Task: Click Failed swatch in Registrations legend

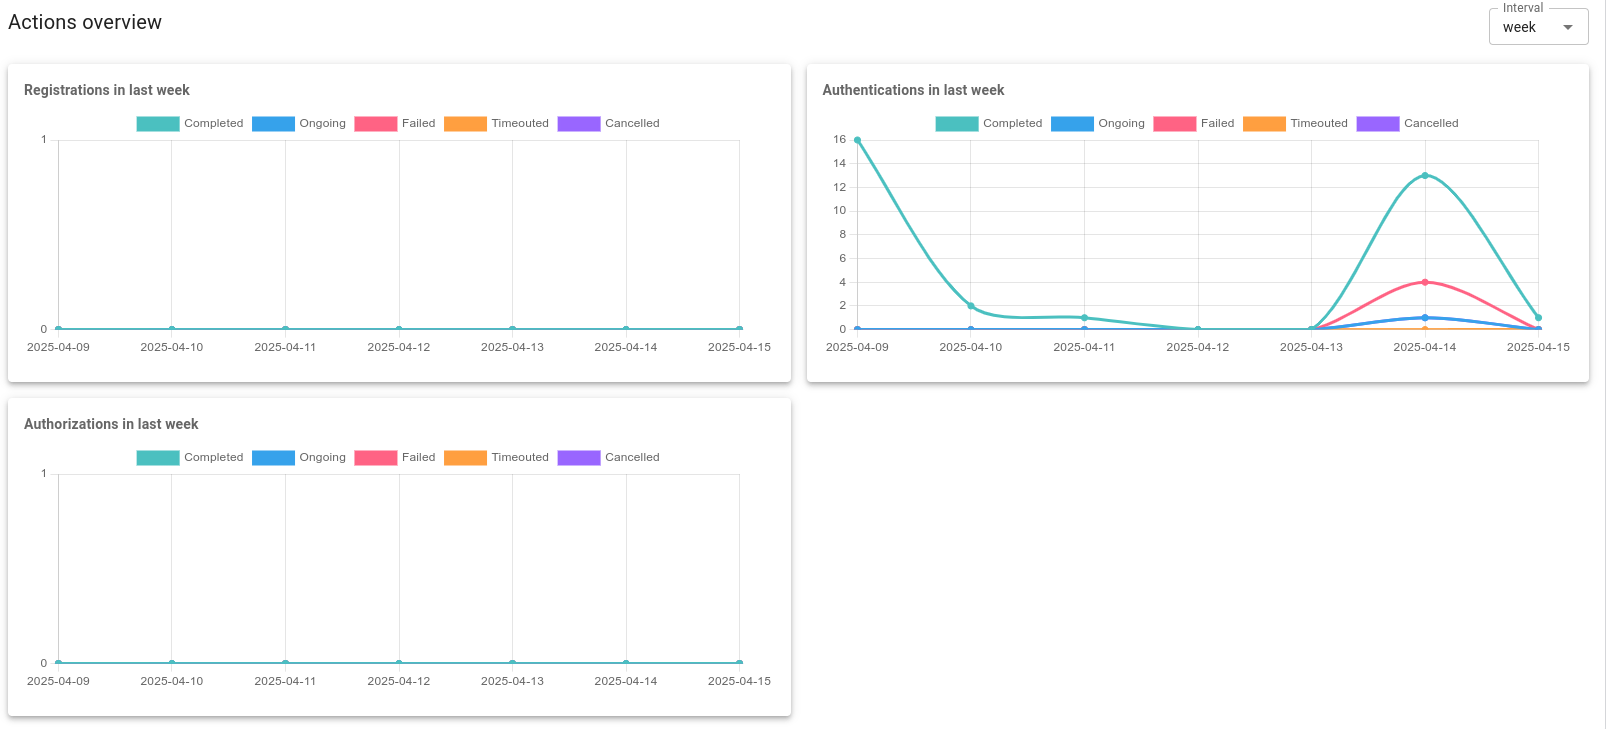Action: [376, 124]
